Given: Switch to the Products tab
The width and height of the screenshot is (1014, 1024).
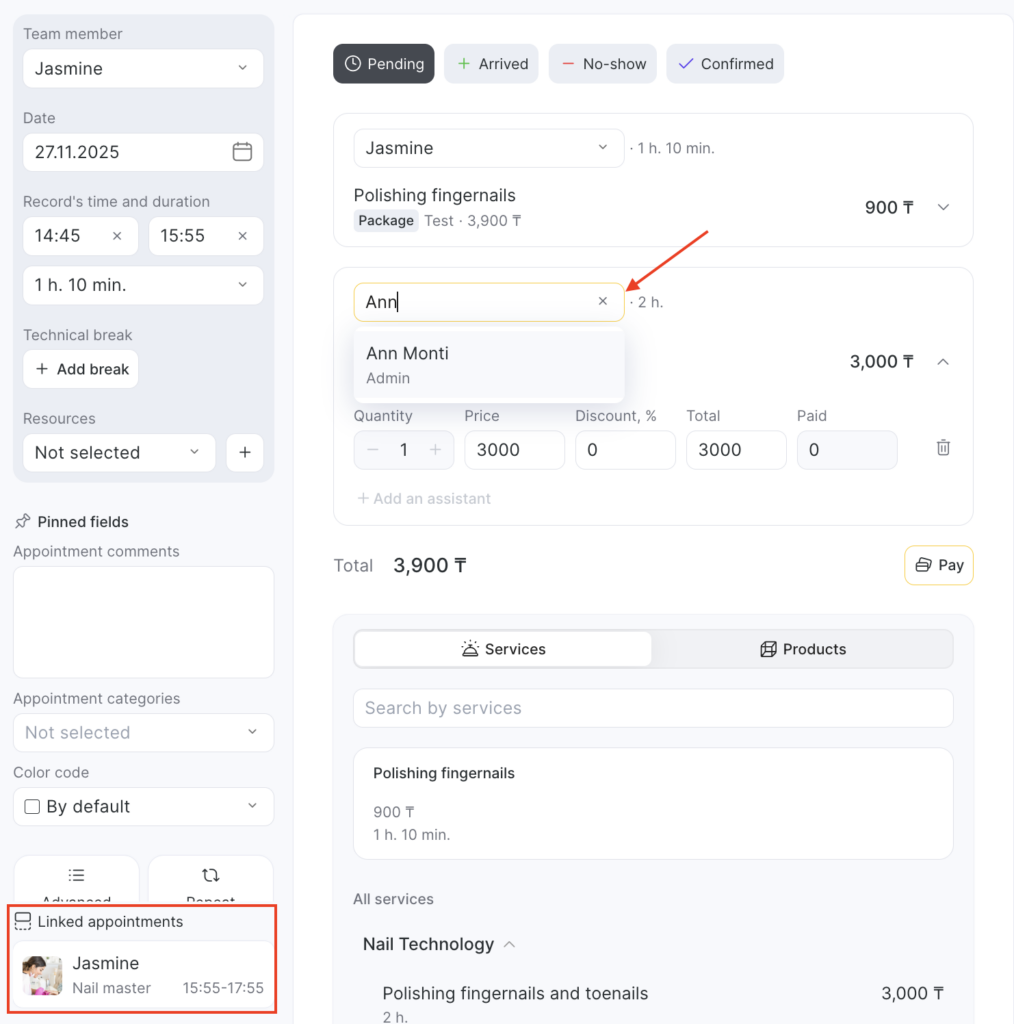Looking at the screenshot, I should tap(802, 649).
